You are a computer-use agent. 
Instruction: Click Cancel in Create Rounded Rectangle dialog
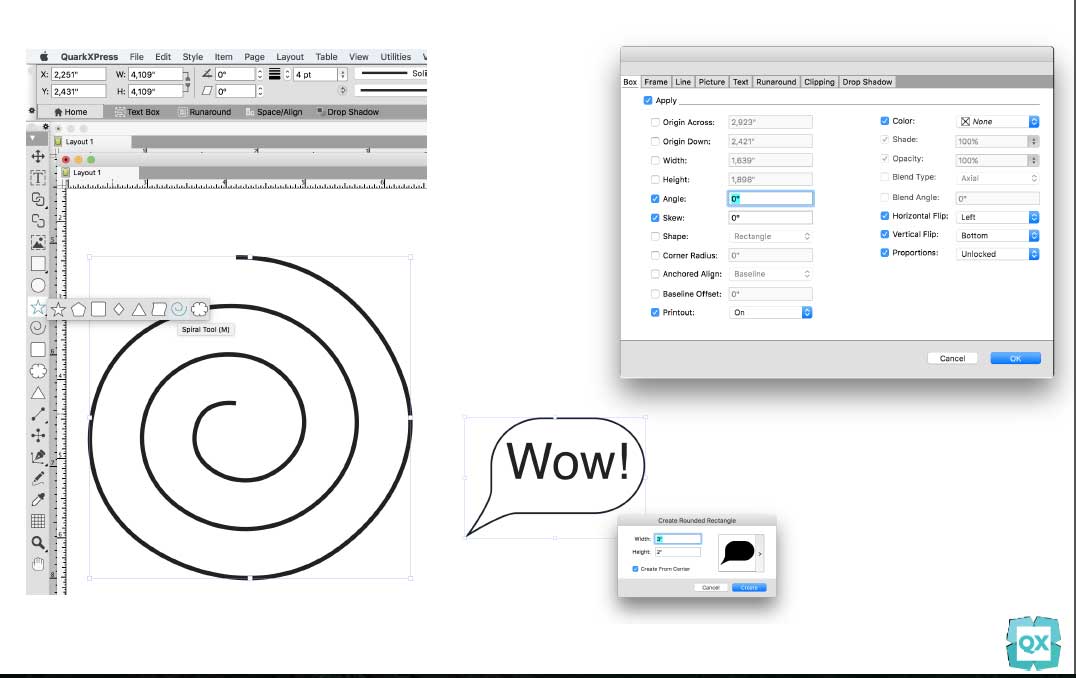tap(711, 587)
